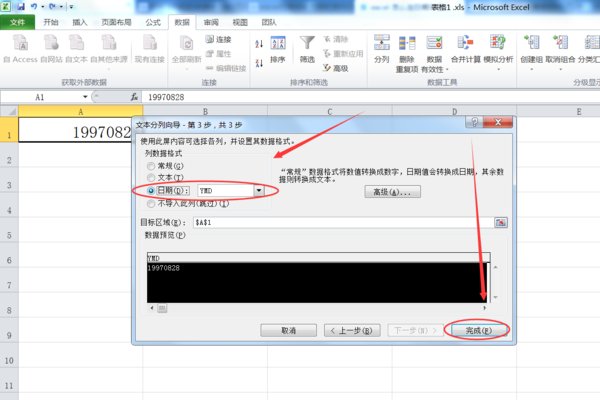This screenshot has height=400, width=600.
Task: Click the data preview horizontal scrollbar thumb
Action: point(162,308)
